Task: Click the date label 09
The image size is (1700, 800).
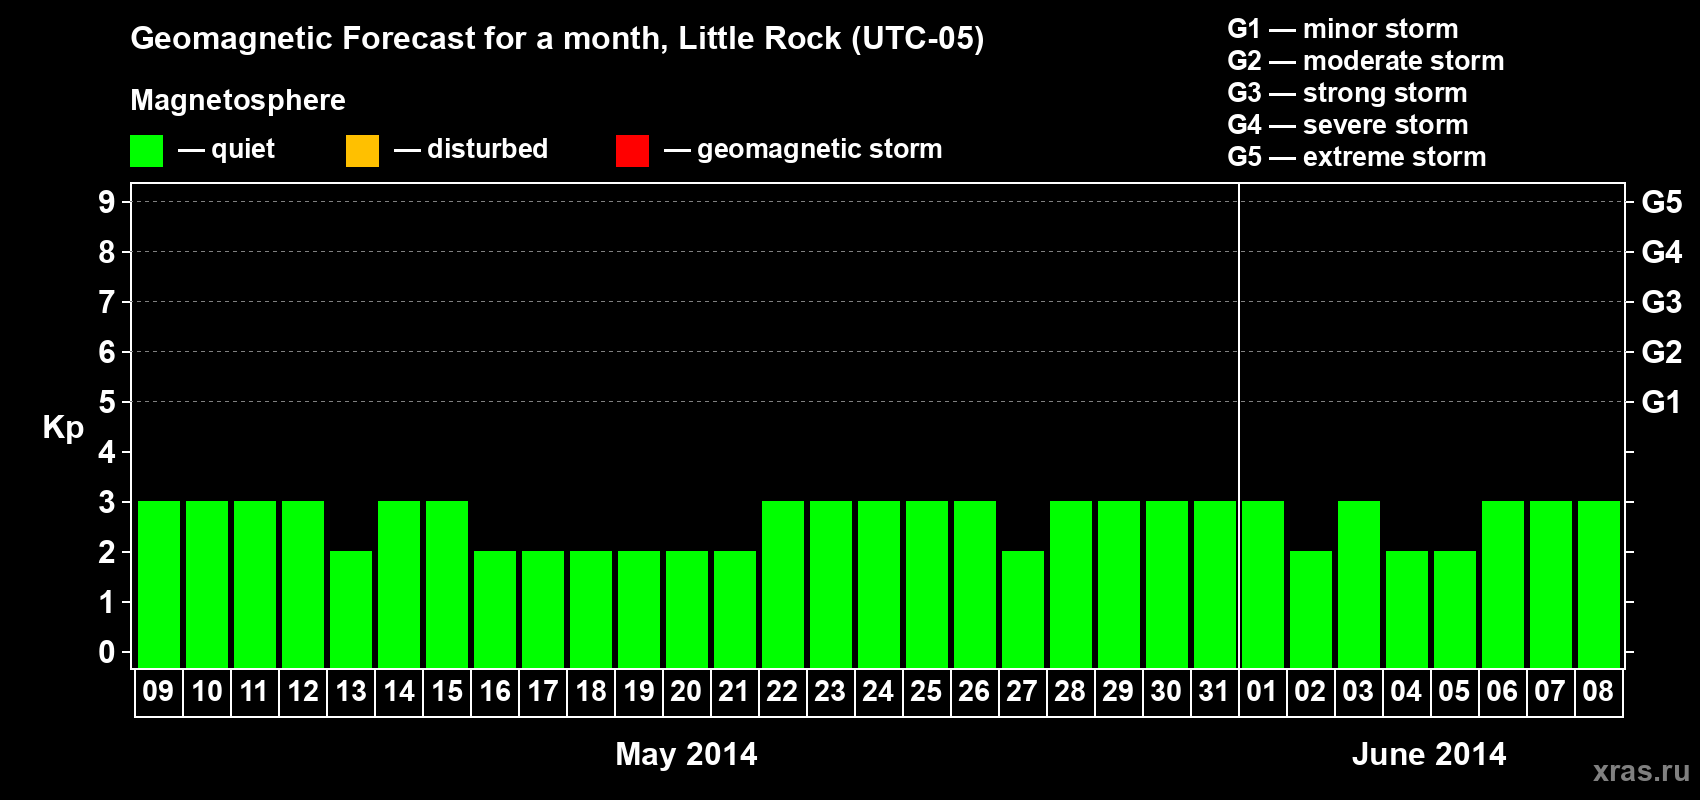Action: [x=158, y=692]
